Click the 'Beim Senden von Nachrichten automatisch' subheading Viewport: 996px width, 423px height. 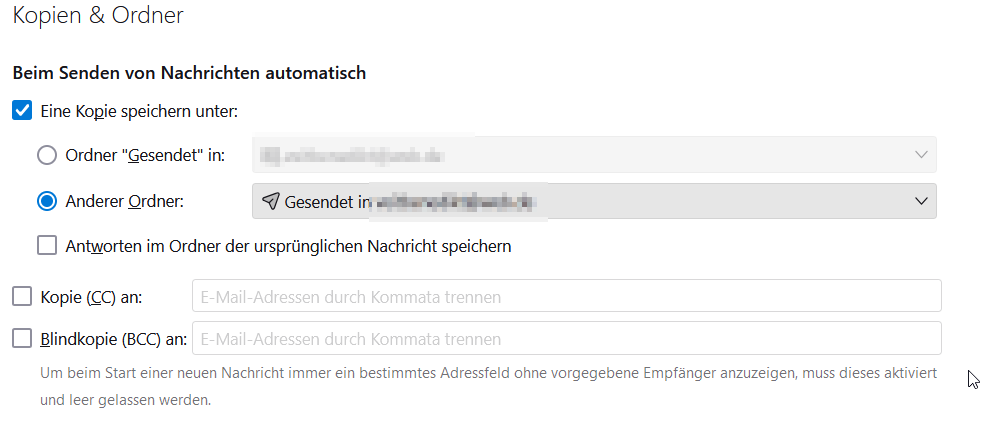click(x=189, y=73)
